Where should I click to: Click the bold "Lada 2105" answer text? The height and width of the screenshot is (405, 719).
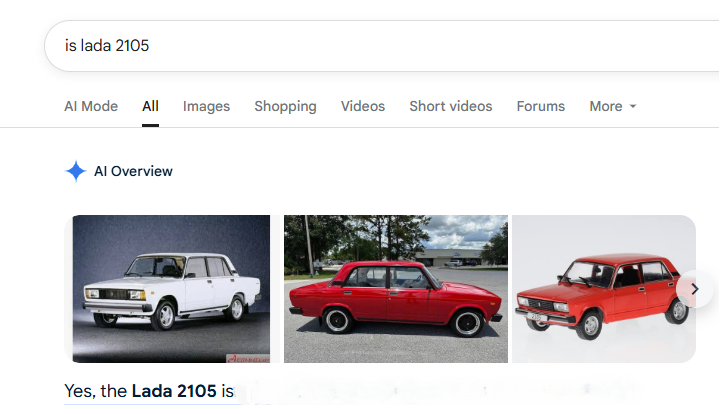[174, 391]
